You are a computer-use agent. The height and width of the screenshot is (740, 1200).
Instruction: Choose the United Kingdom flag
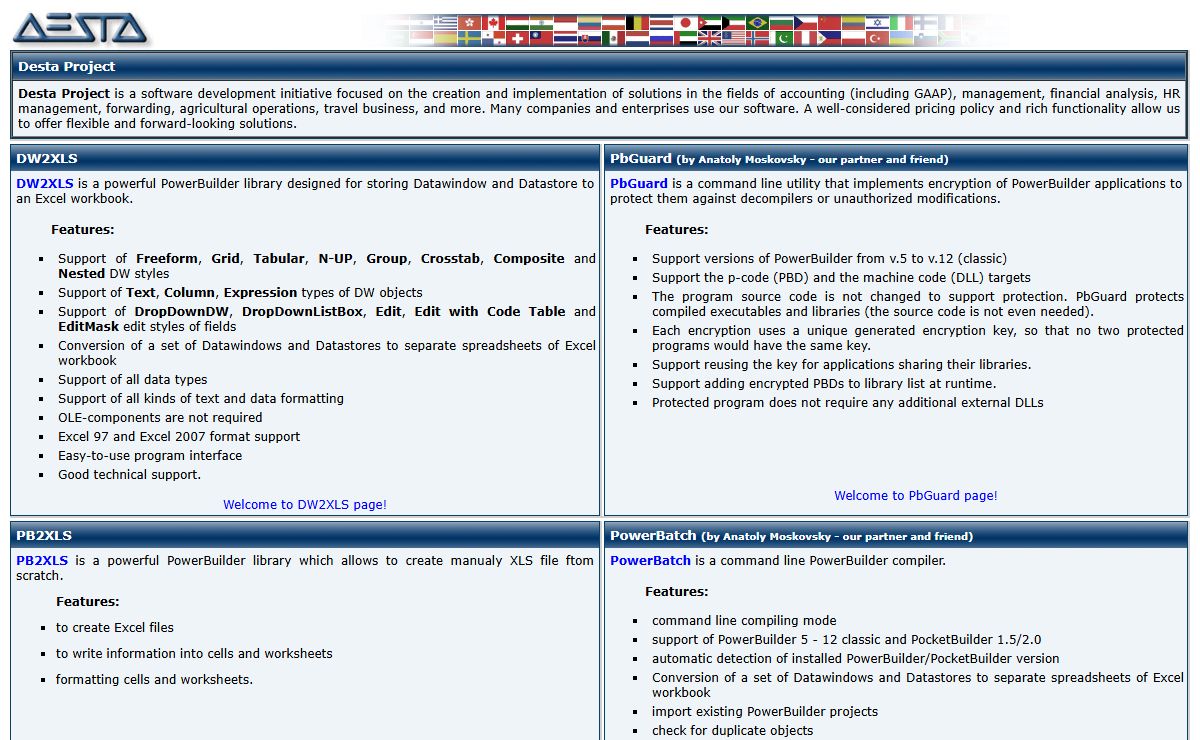(709, 38)
